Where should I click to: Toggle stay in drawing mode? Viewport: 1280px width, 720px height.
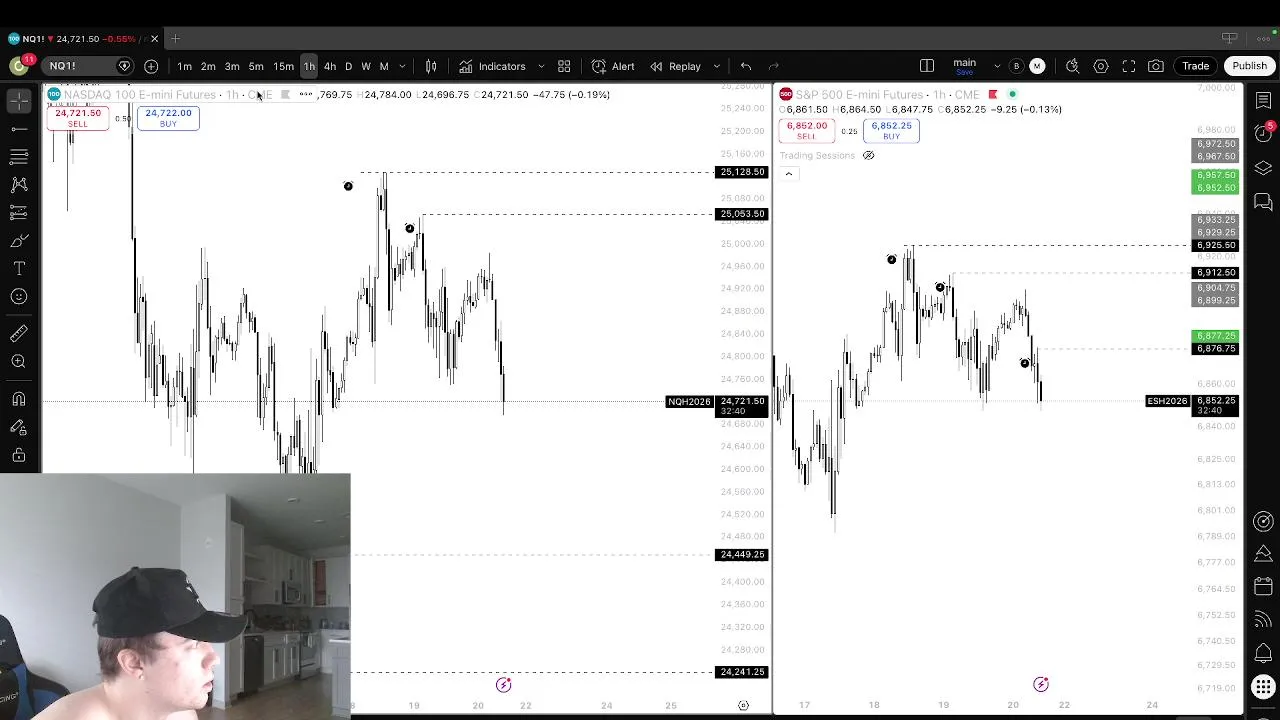[x=19, y=427]
